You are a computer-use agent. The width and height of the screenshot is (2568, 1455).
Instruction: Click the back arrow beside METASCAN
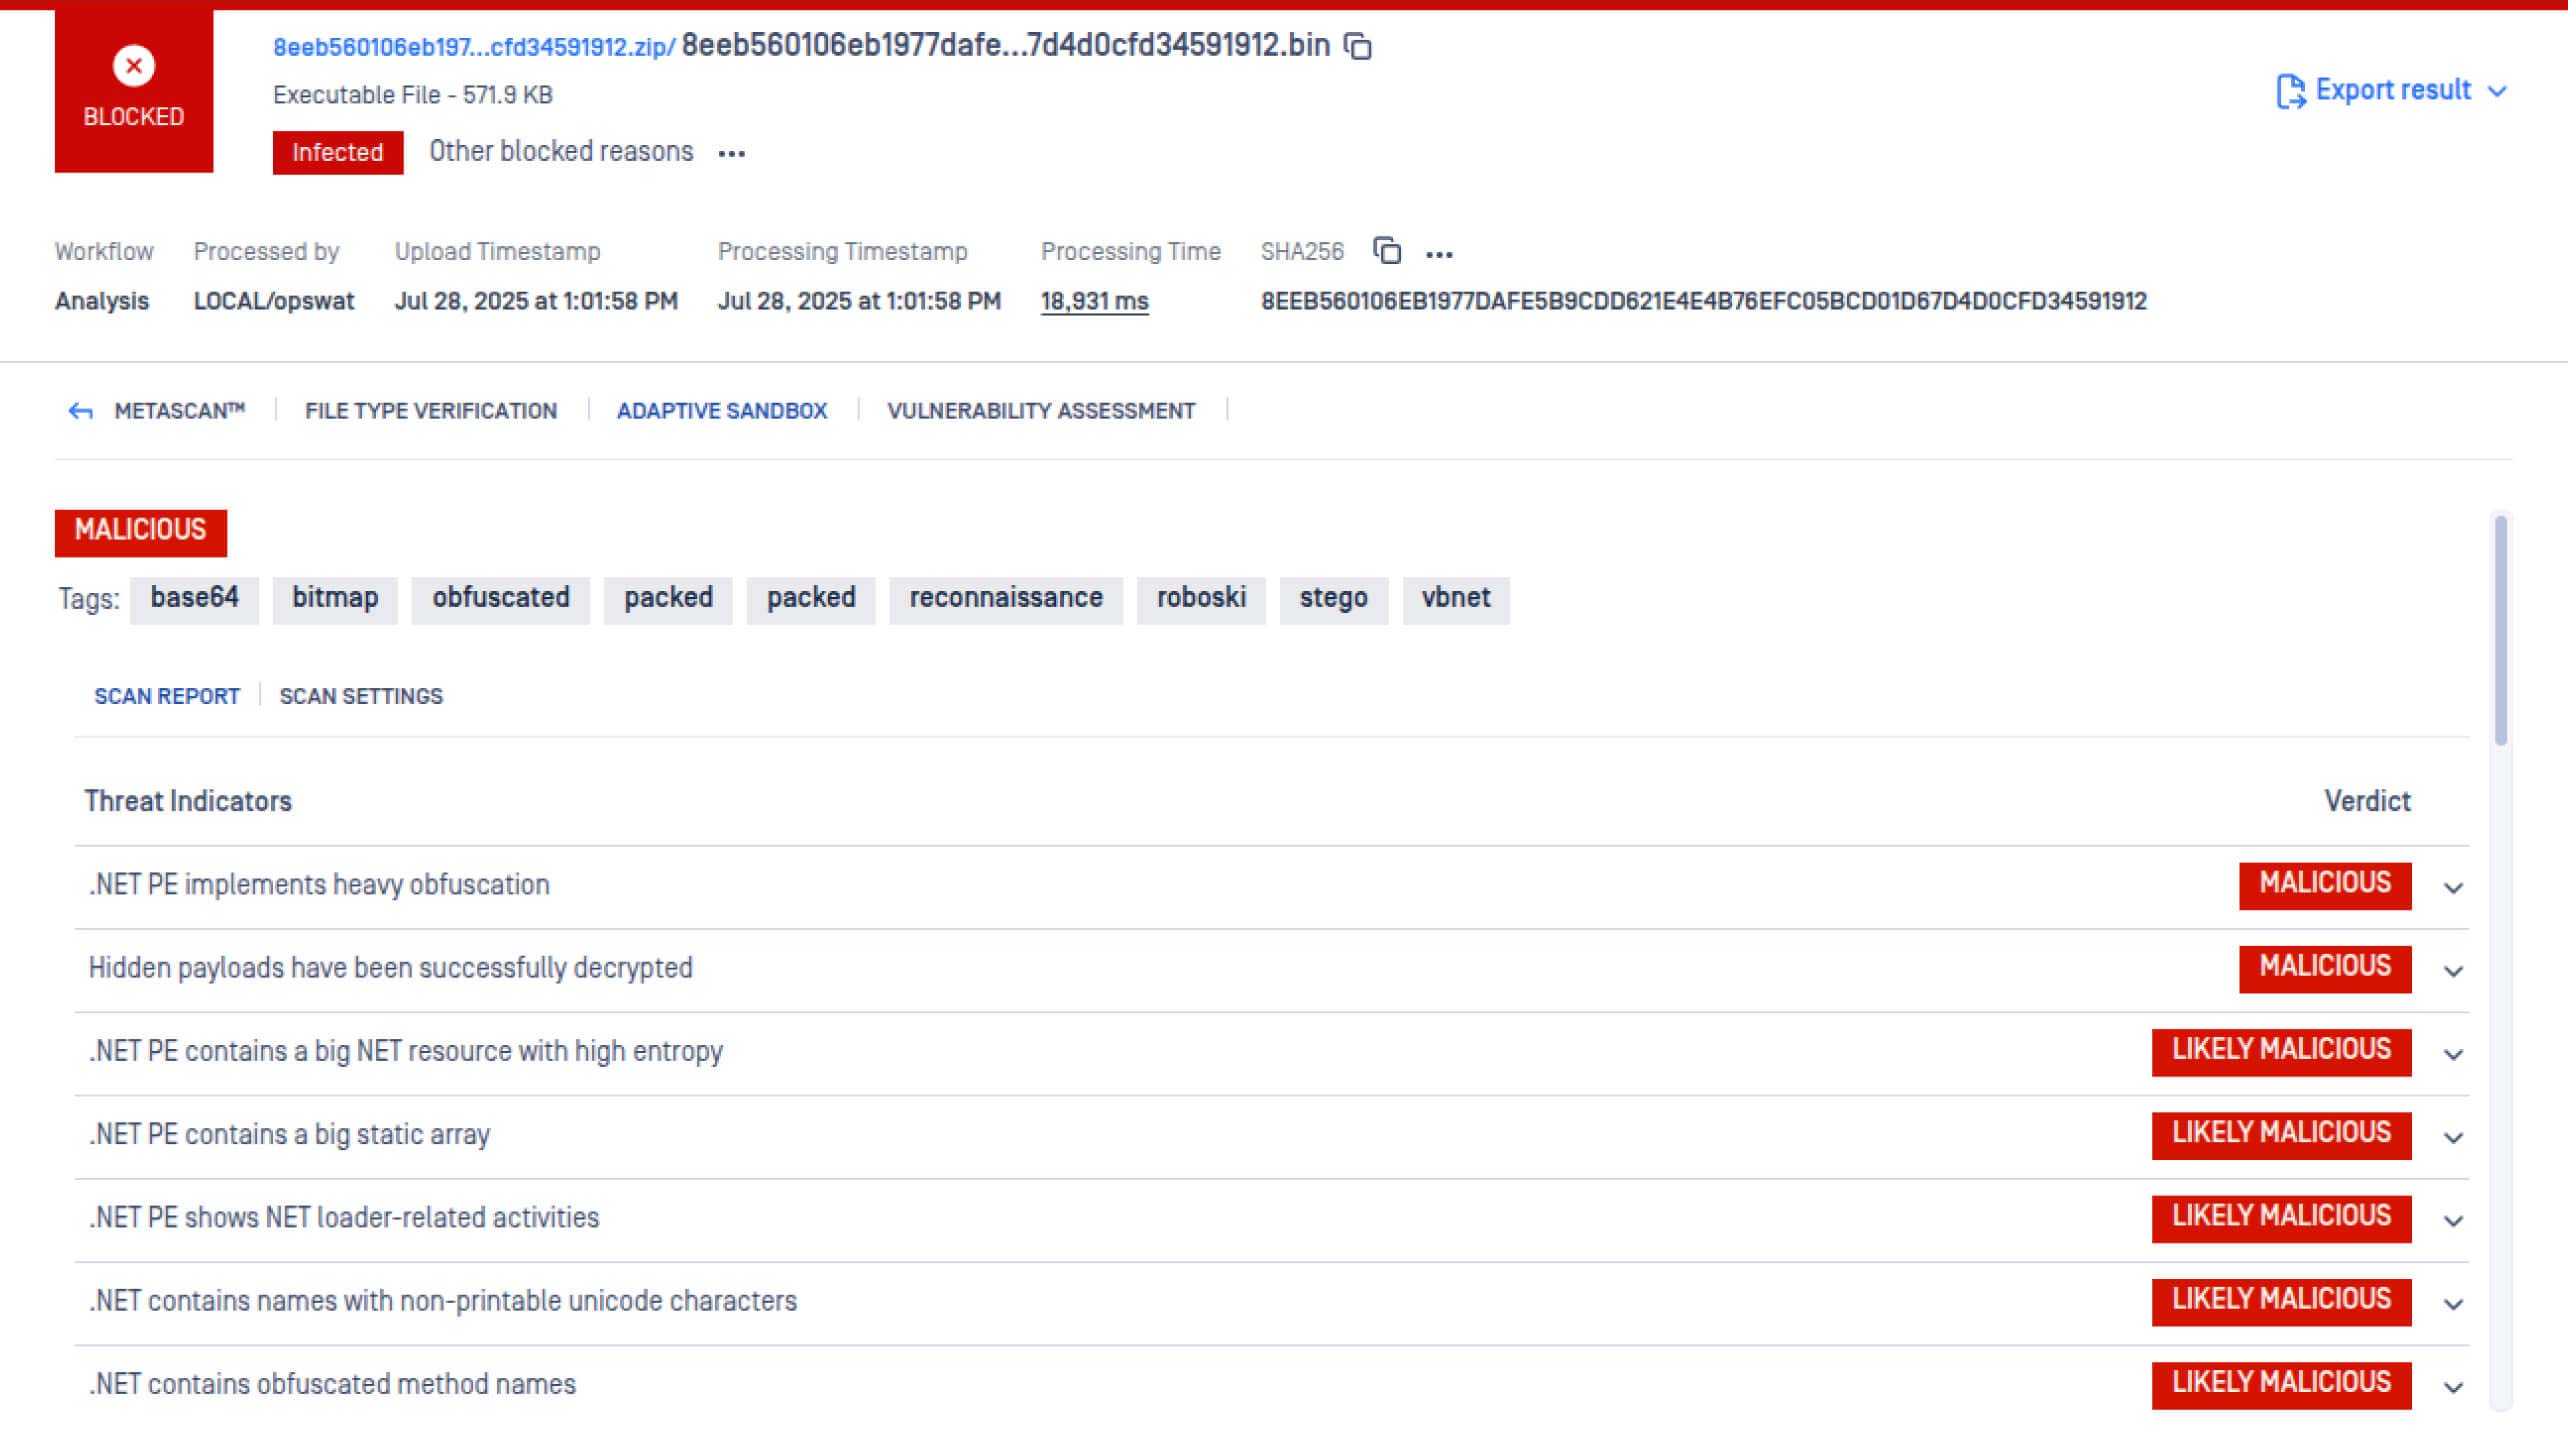click(79, 410)
